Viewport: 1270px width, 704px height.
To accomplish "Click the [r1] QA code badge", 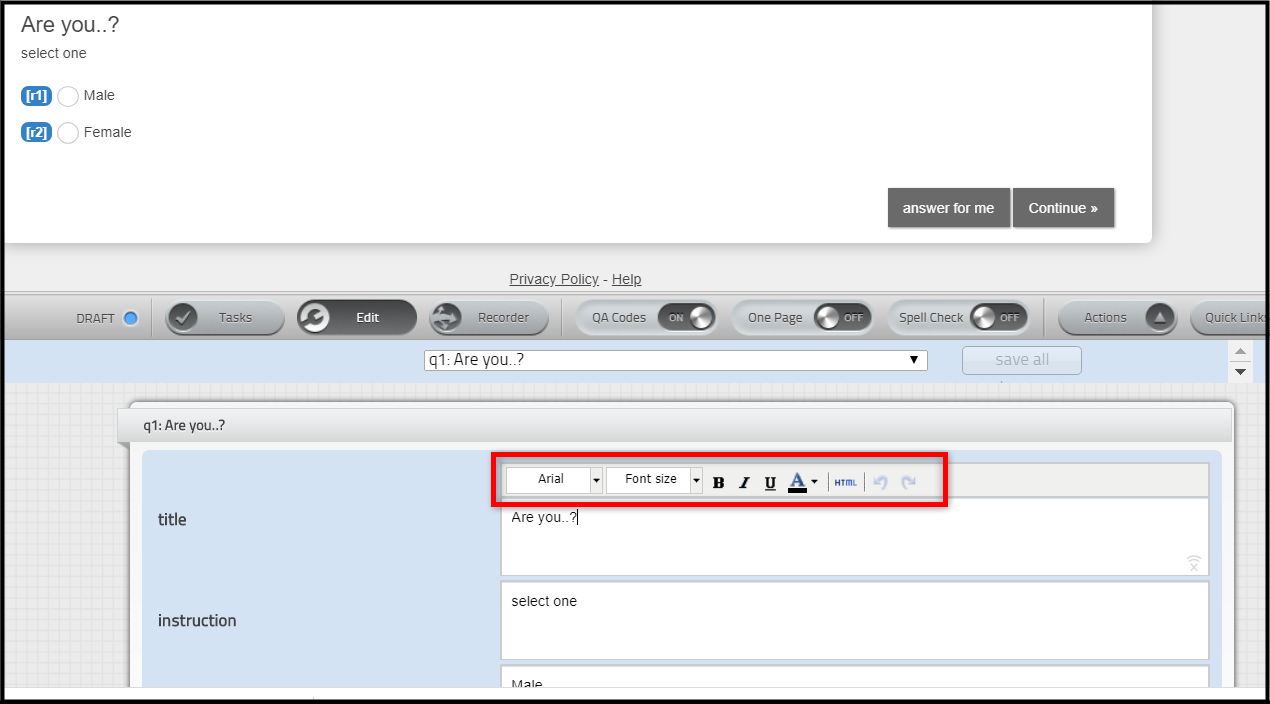I will point(36,96).
